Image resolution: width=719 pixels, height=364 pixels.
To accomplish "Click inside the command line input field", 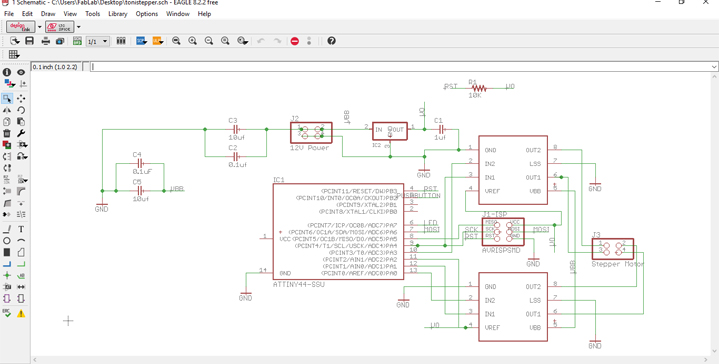I will (400, 67).
